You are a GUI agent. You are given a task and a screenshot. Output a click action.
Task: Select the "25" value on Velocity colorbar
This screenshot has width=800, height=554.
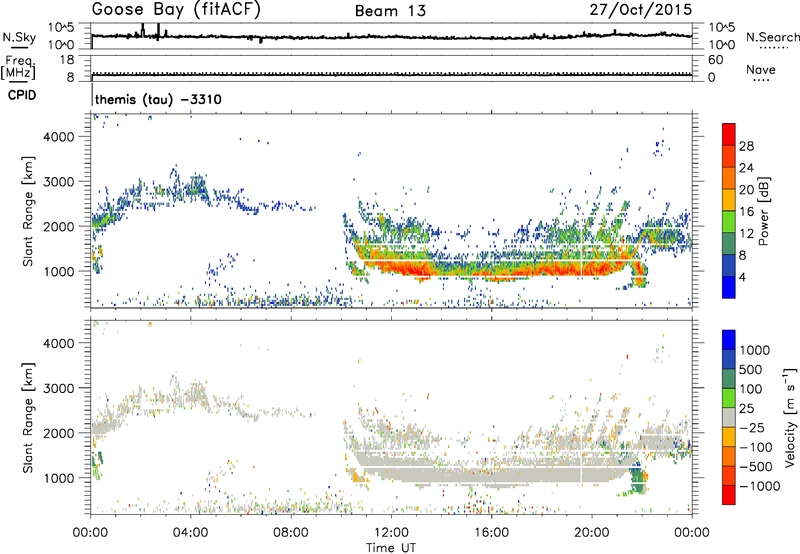tap(747, 408)
